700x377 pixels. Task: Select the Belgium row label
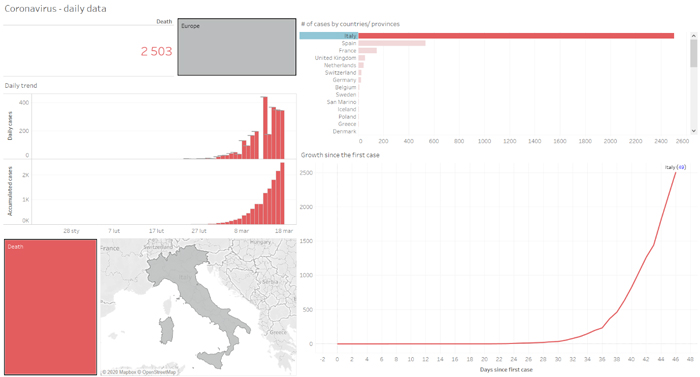click(346, 87)
